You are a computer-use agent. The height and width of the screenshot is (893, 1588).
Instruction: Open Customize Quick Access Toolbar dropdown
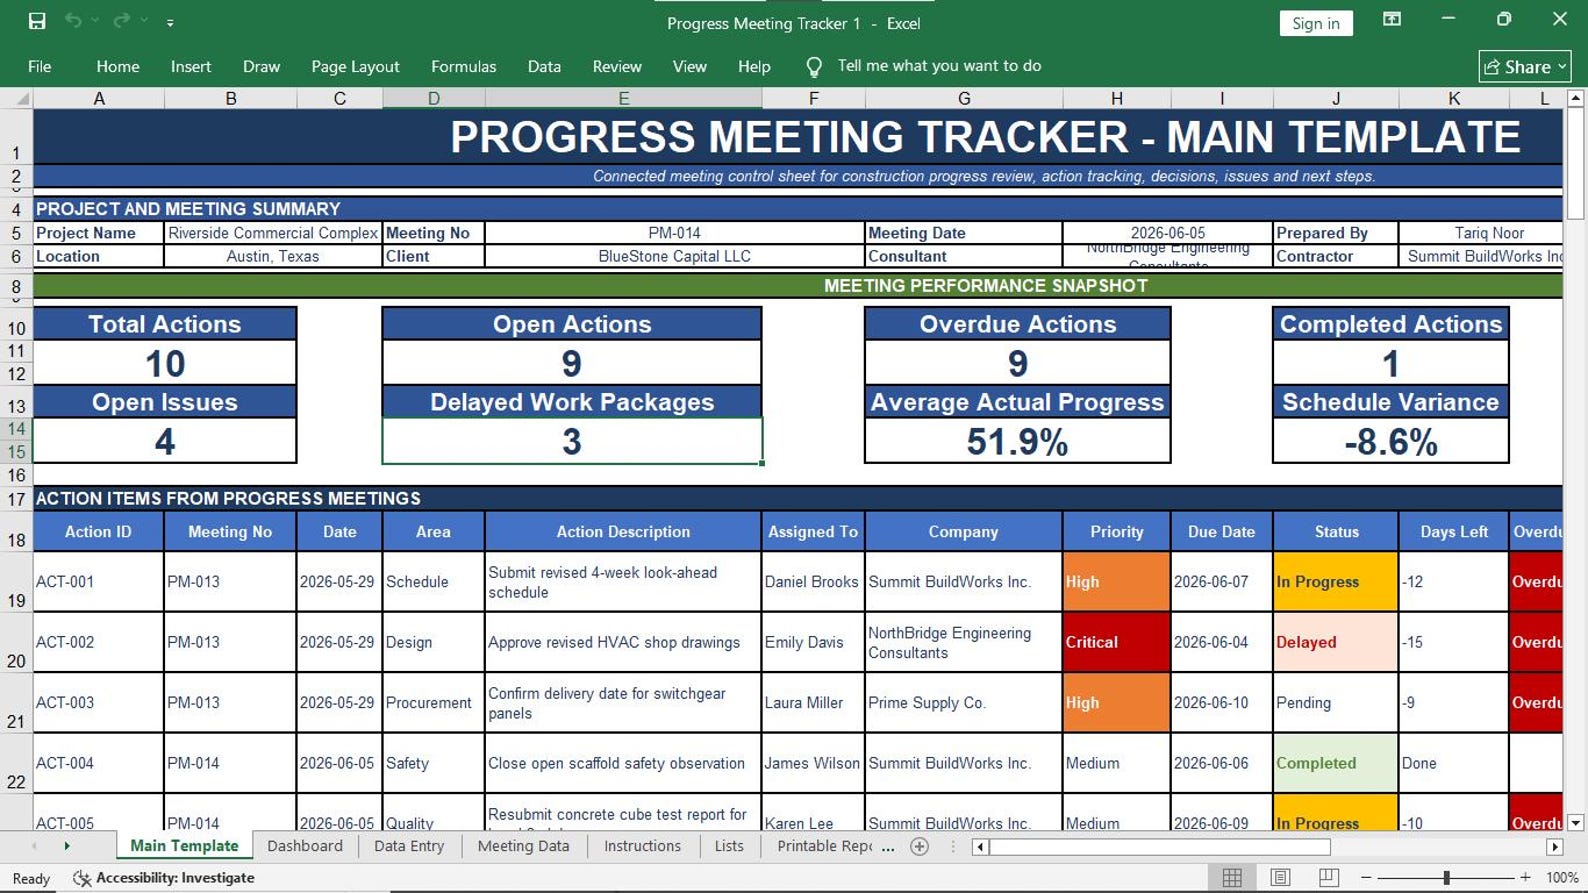click(x=170, y=22)
